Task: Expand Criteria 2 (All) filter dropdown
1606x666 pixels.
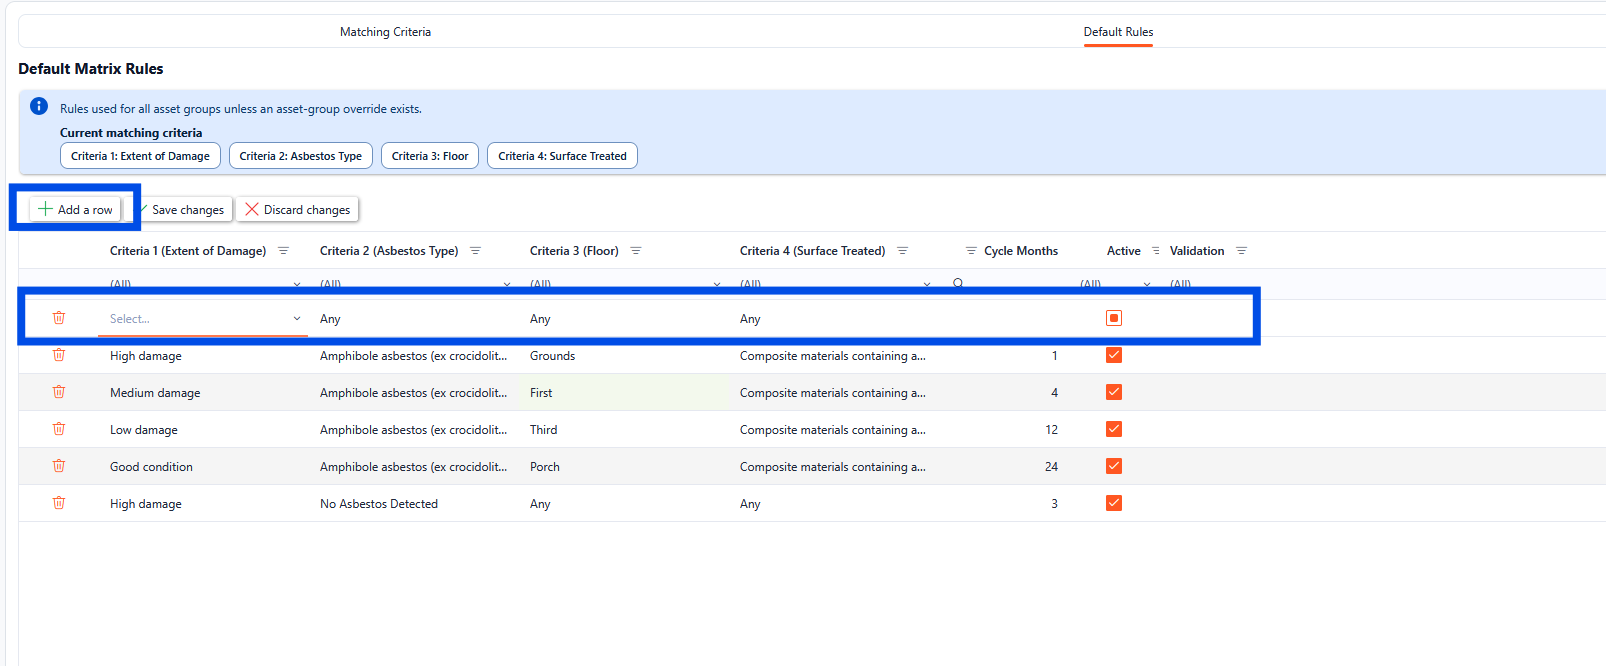Action: click(506, 285)
